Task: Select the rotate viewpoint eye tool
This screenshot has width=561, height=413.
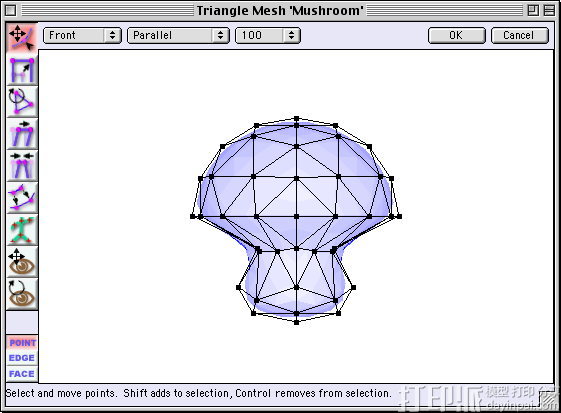Action: [22, 294]
